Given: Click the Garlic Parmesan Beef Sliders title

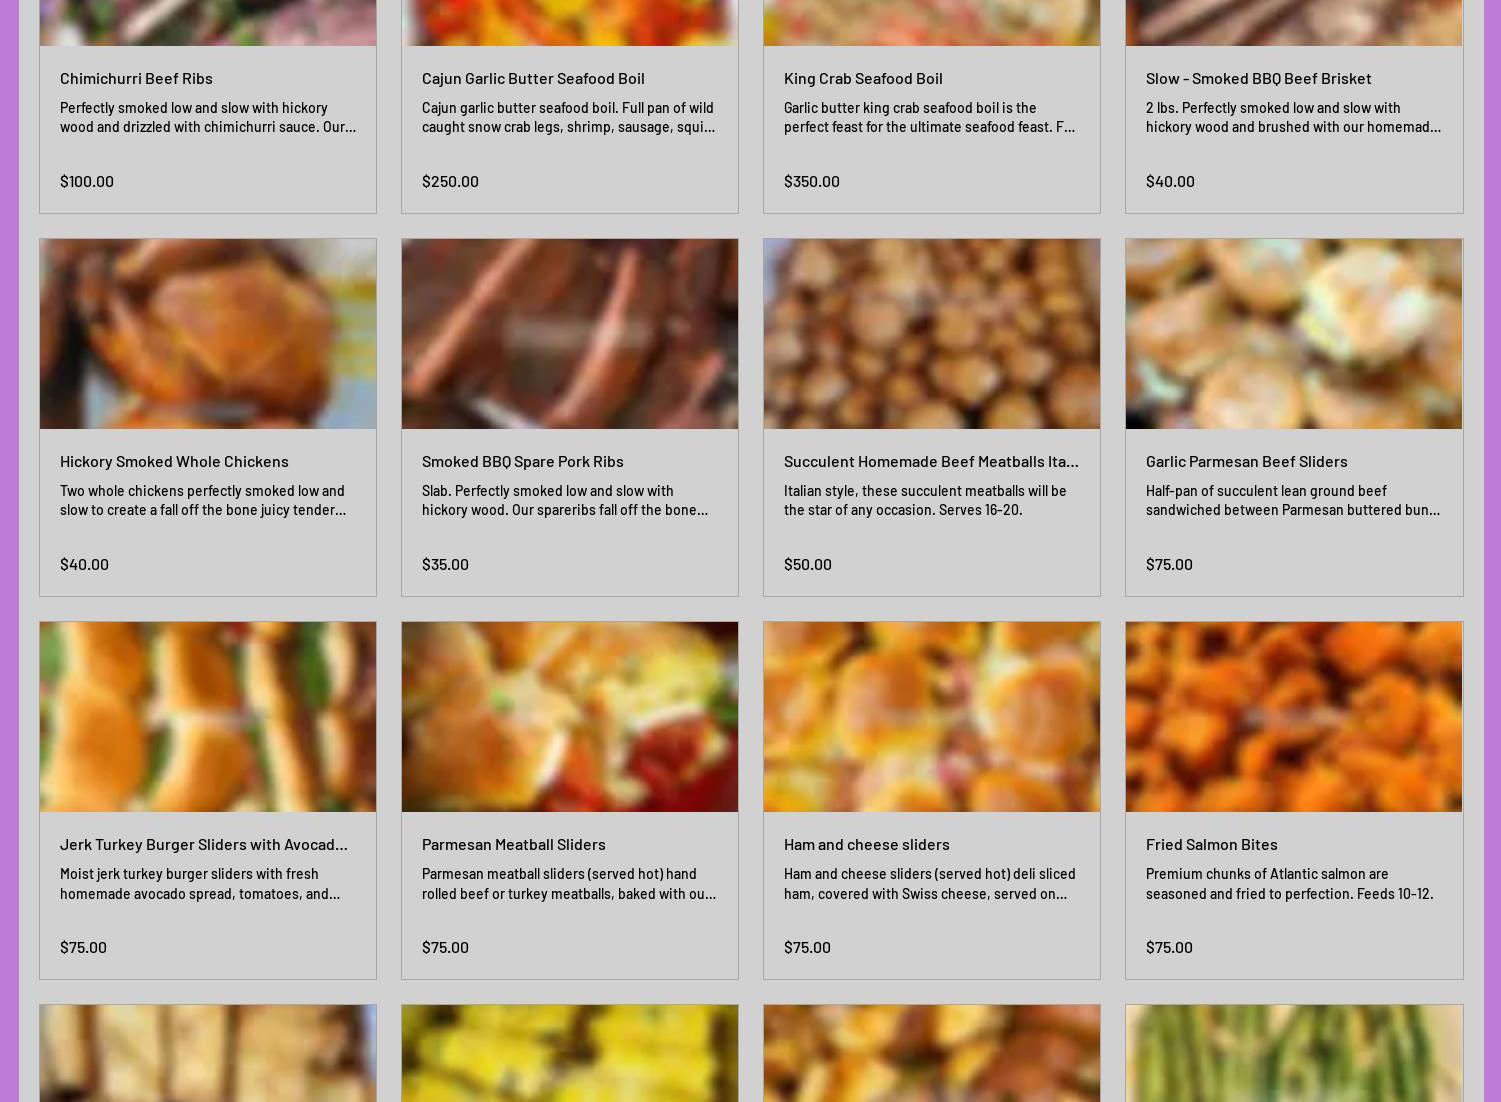Looking at the screenshot, I should (1246, 461).
